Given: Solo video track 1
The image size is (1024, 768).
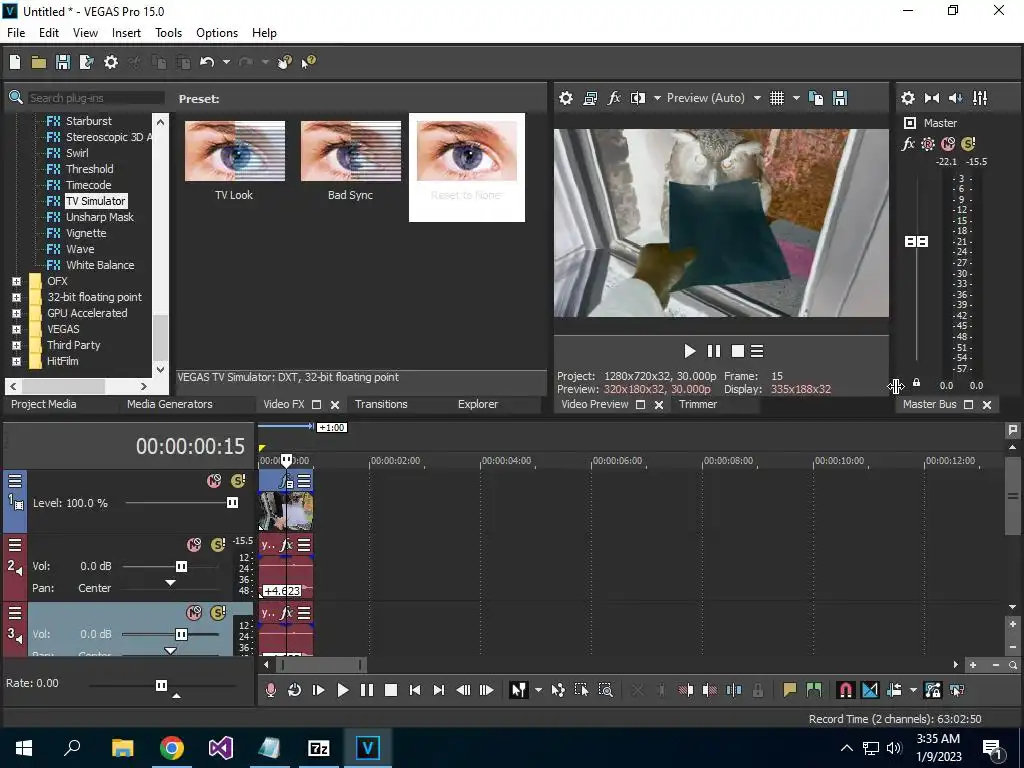Looking at the screenshot, I should click(238, 481).
